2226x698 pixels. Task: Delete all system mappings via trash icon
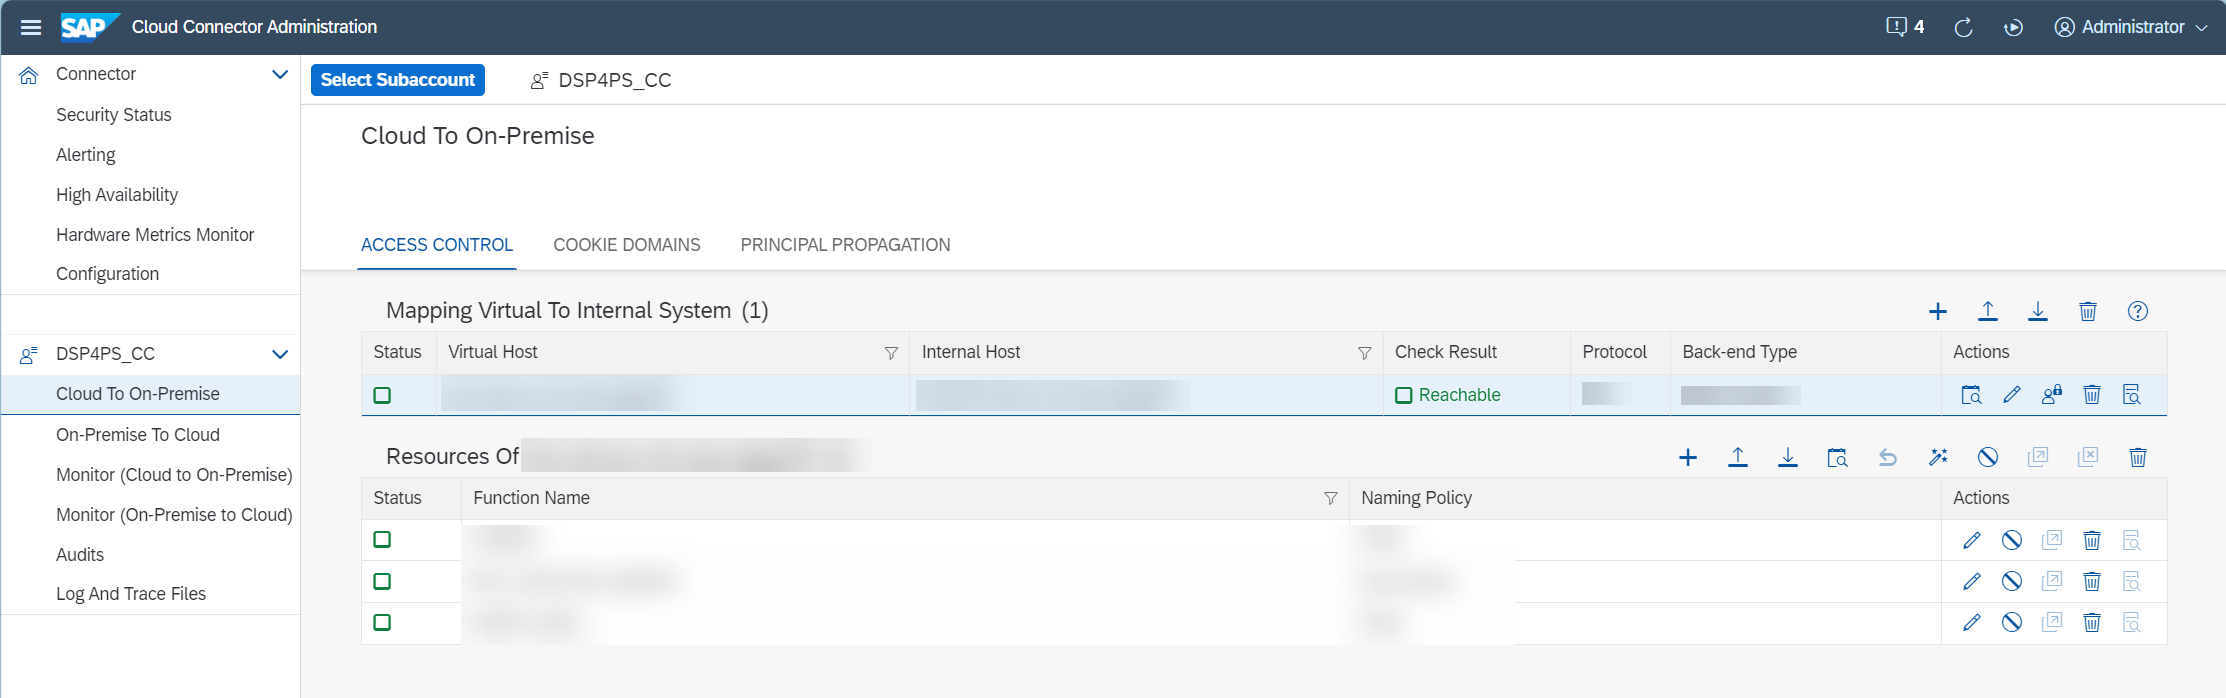coord(2088,311)
